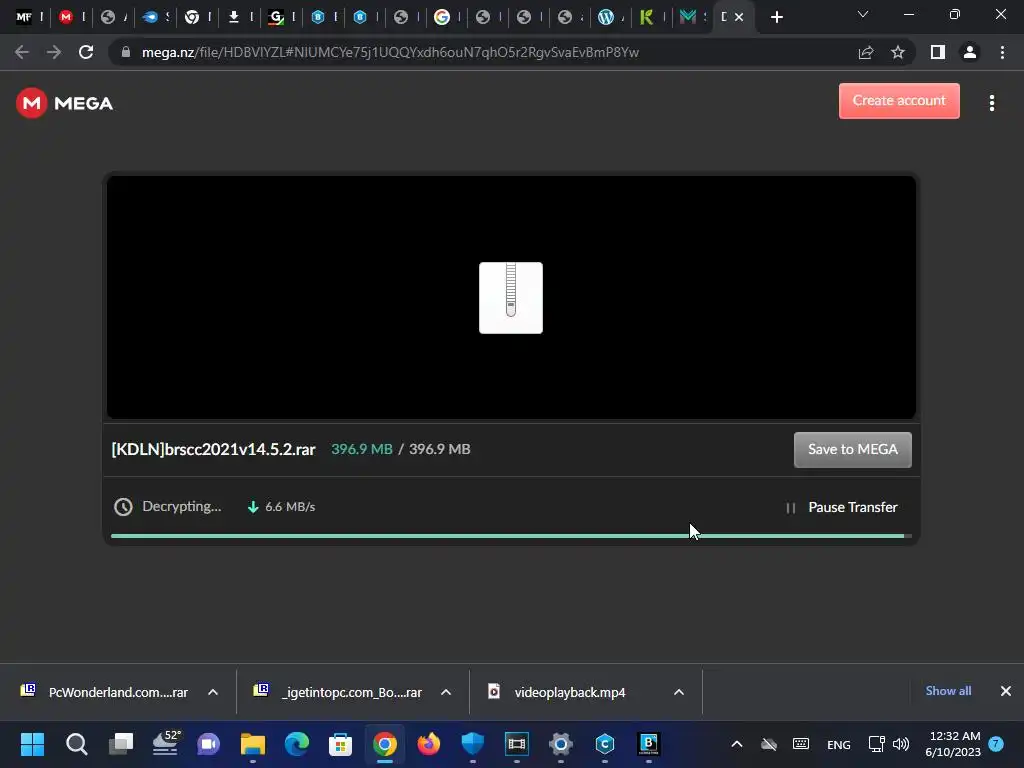Expand options for _igetintopc.com rar
Screen dimensions: 1024x768
click(x=446, y=692)
